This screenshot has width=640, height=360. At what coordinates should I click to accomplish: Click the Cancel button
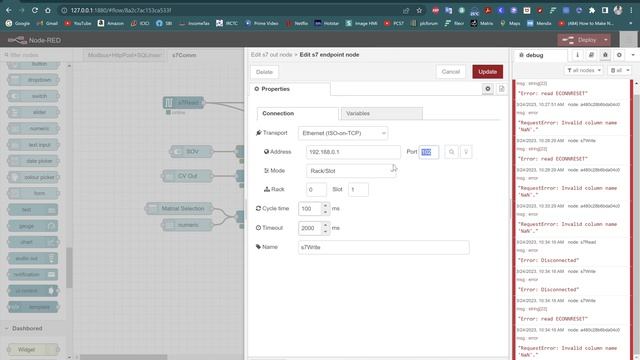tap(451, 71)
